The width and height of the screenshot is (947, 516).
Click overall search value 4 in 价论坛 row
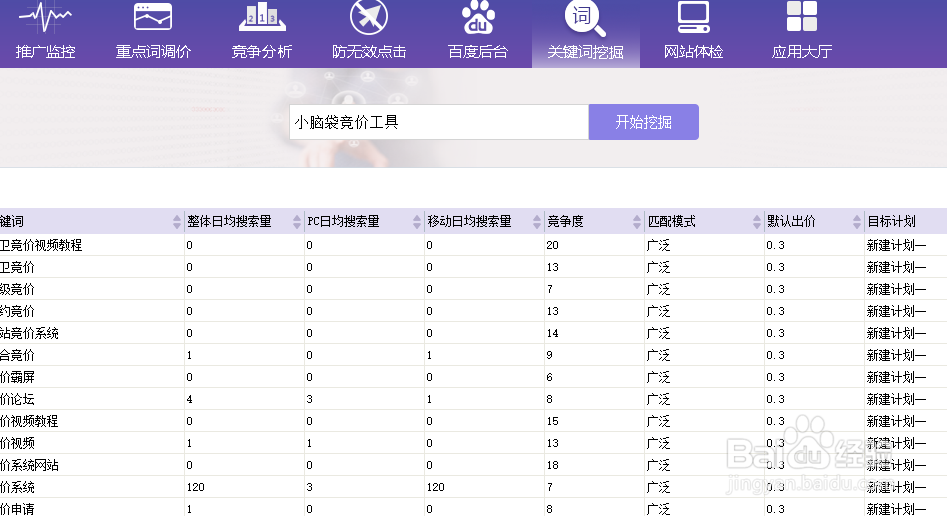click(x=189, y=399)
